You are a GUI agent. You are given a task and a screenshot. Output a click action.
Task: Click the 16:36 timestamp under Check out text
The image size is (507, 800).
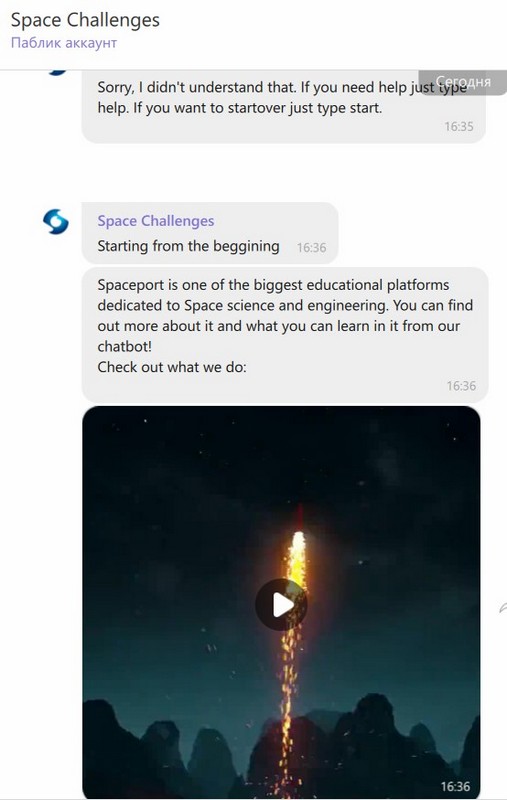461,386
